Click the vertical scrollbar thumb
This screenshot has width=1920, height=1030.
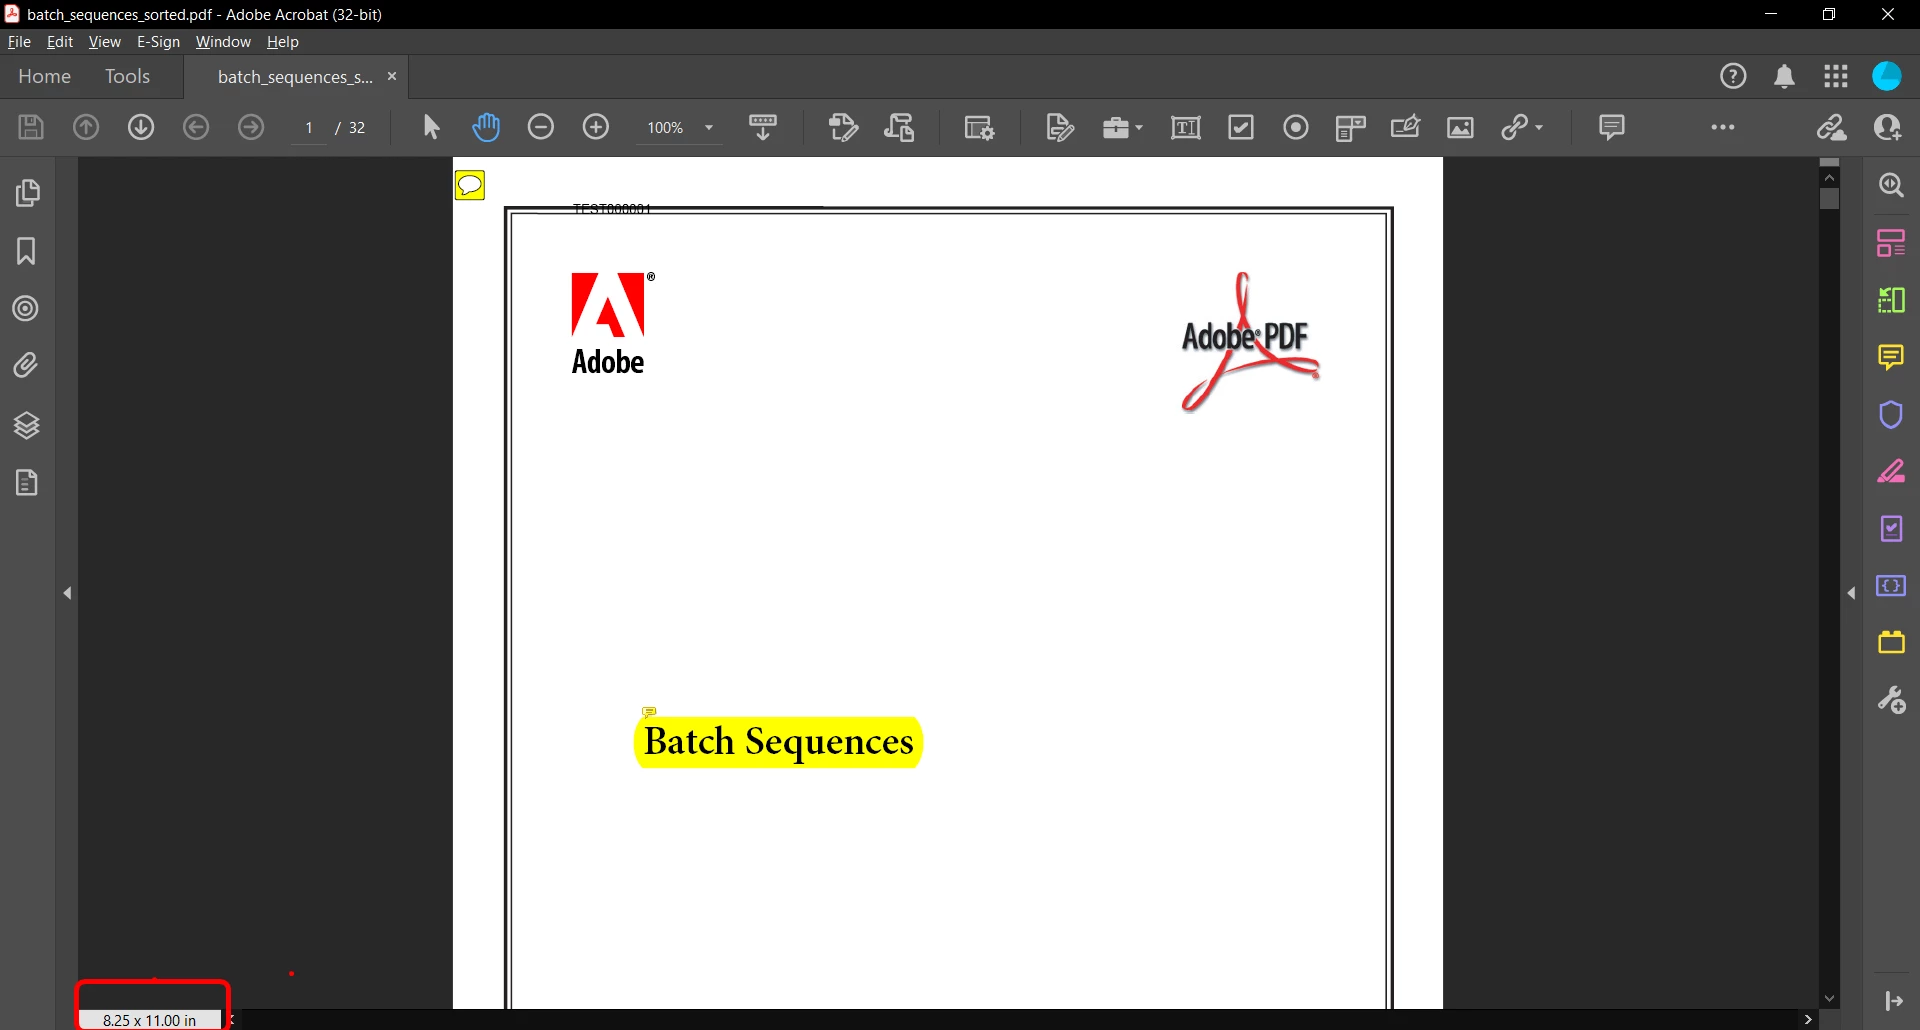tap(1830, 199)
